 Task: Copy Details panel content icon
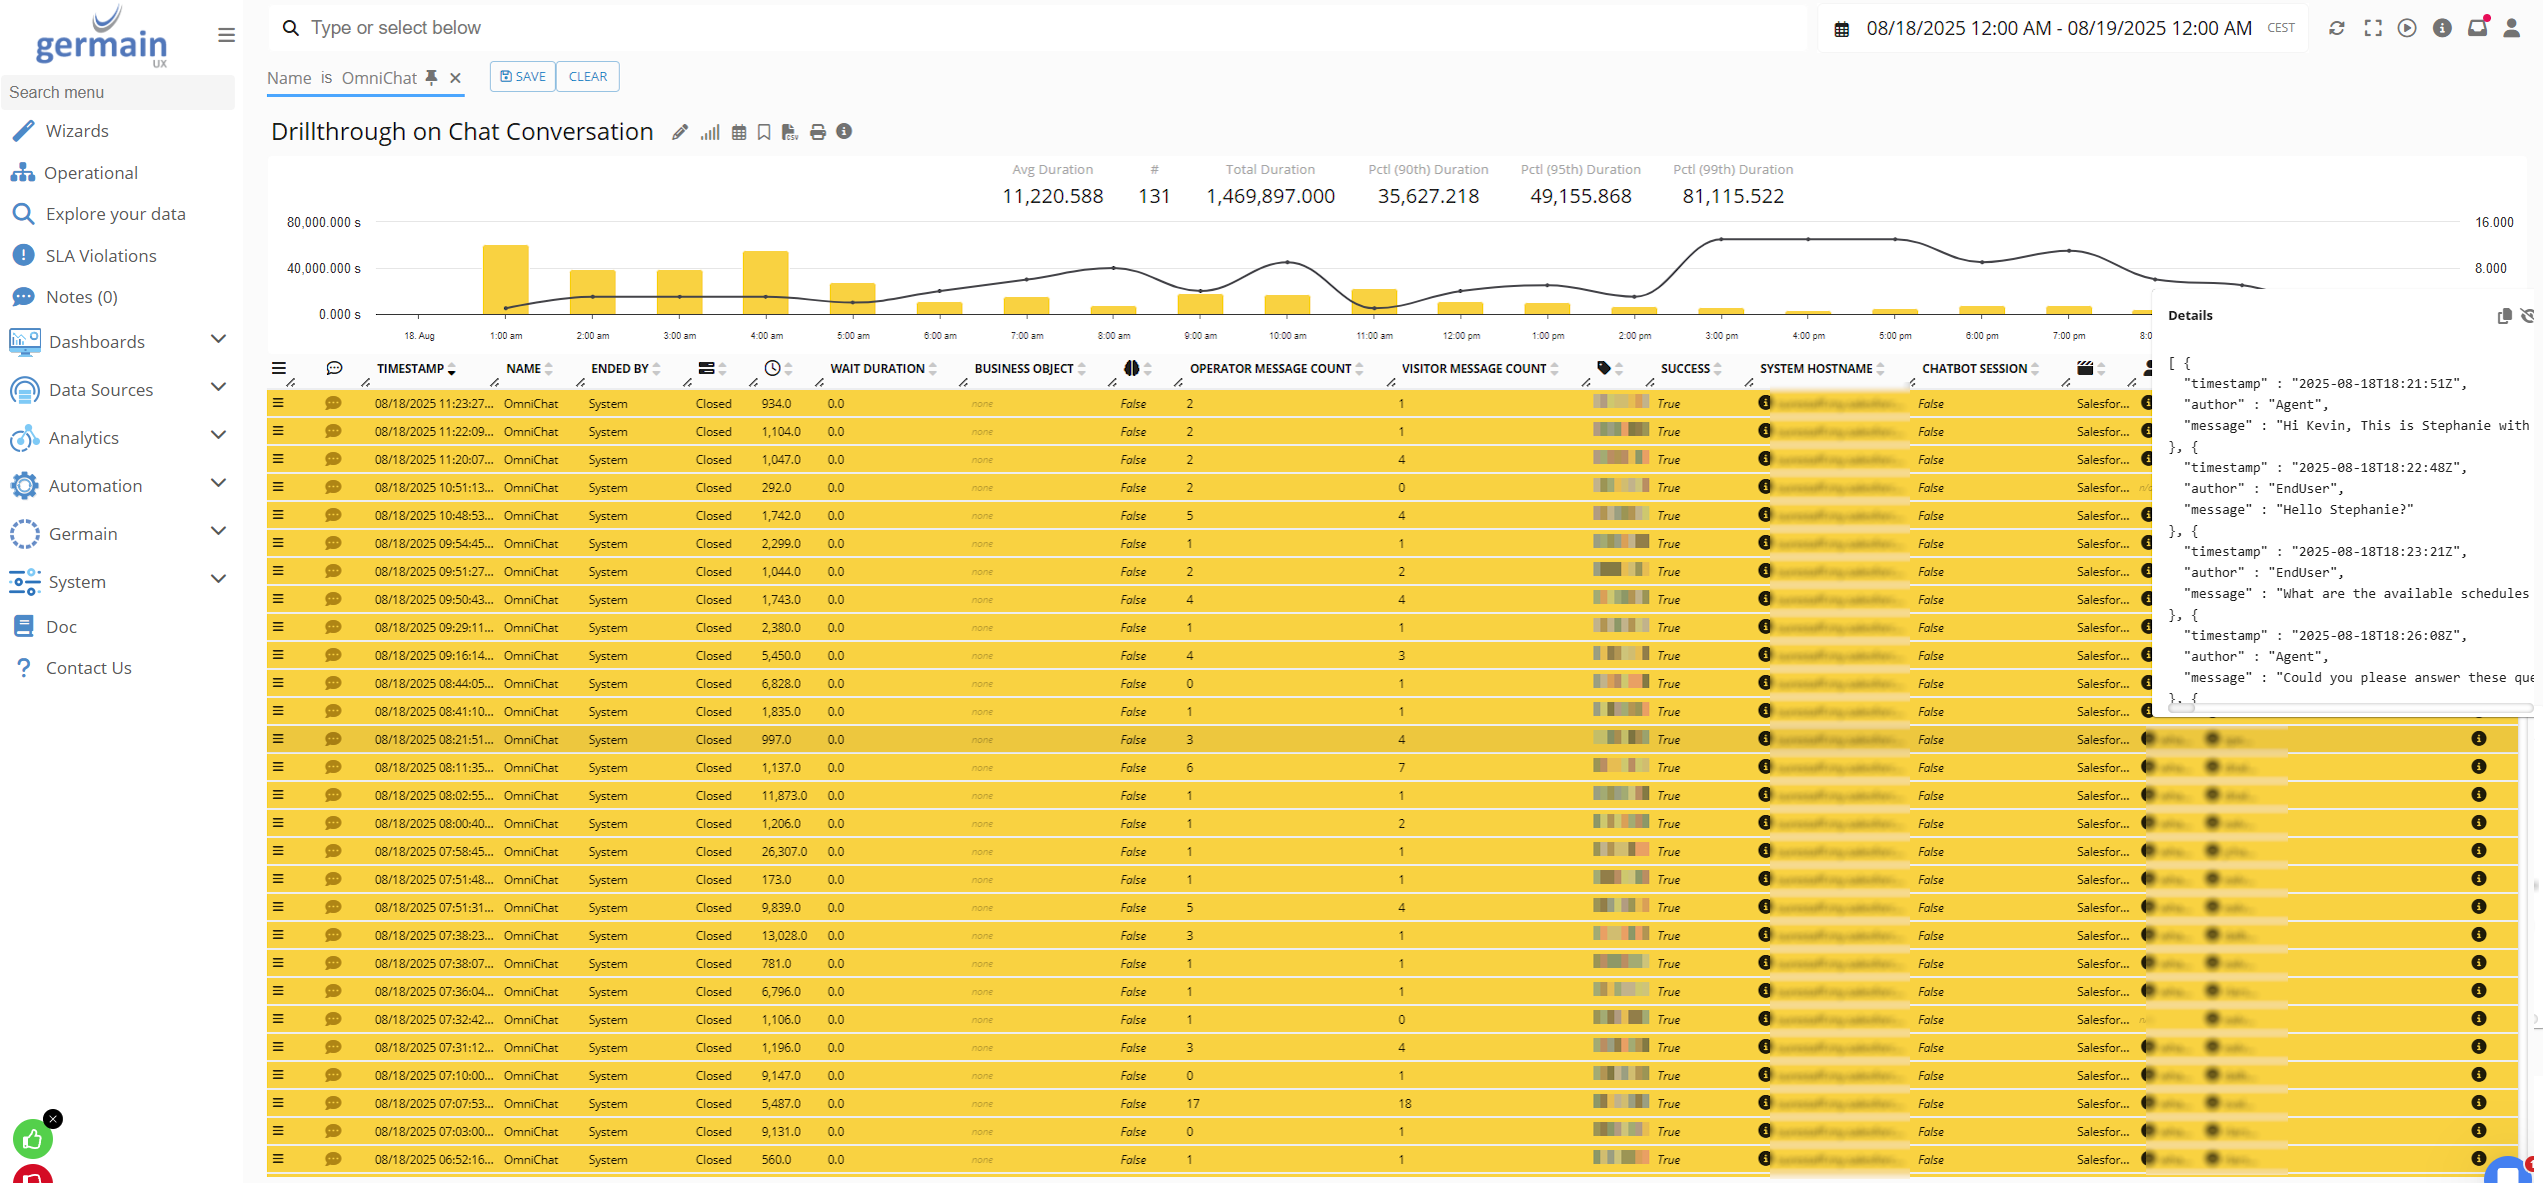2504,316
